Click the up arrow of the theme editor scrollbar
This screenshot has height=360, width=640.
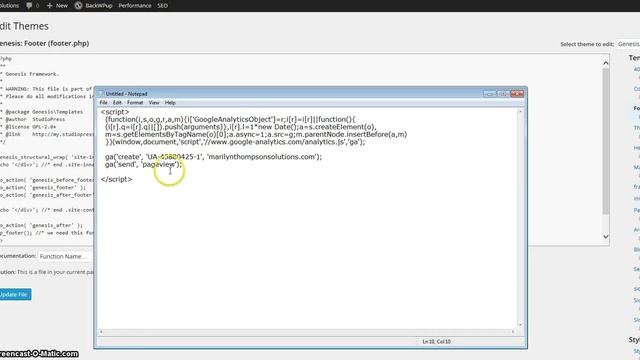(606, 63)
